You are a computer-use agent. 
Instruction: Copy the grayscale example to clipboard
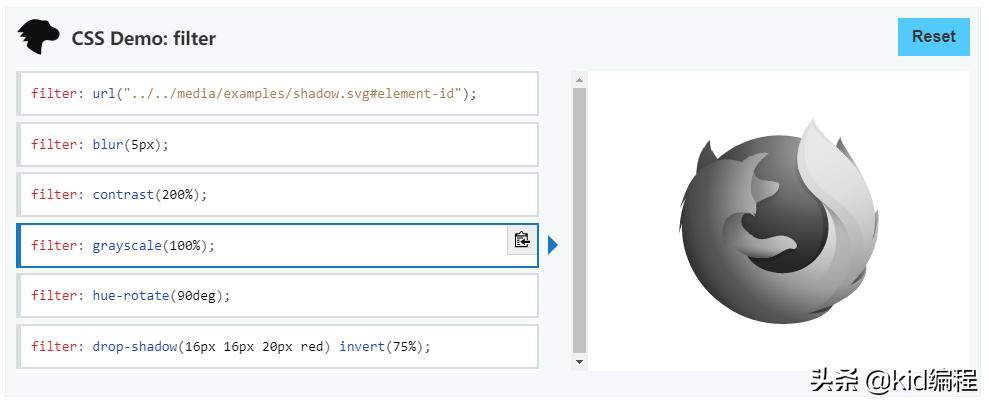click(x=522, y=240)
